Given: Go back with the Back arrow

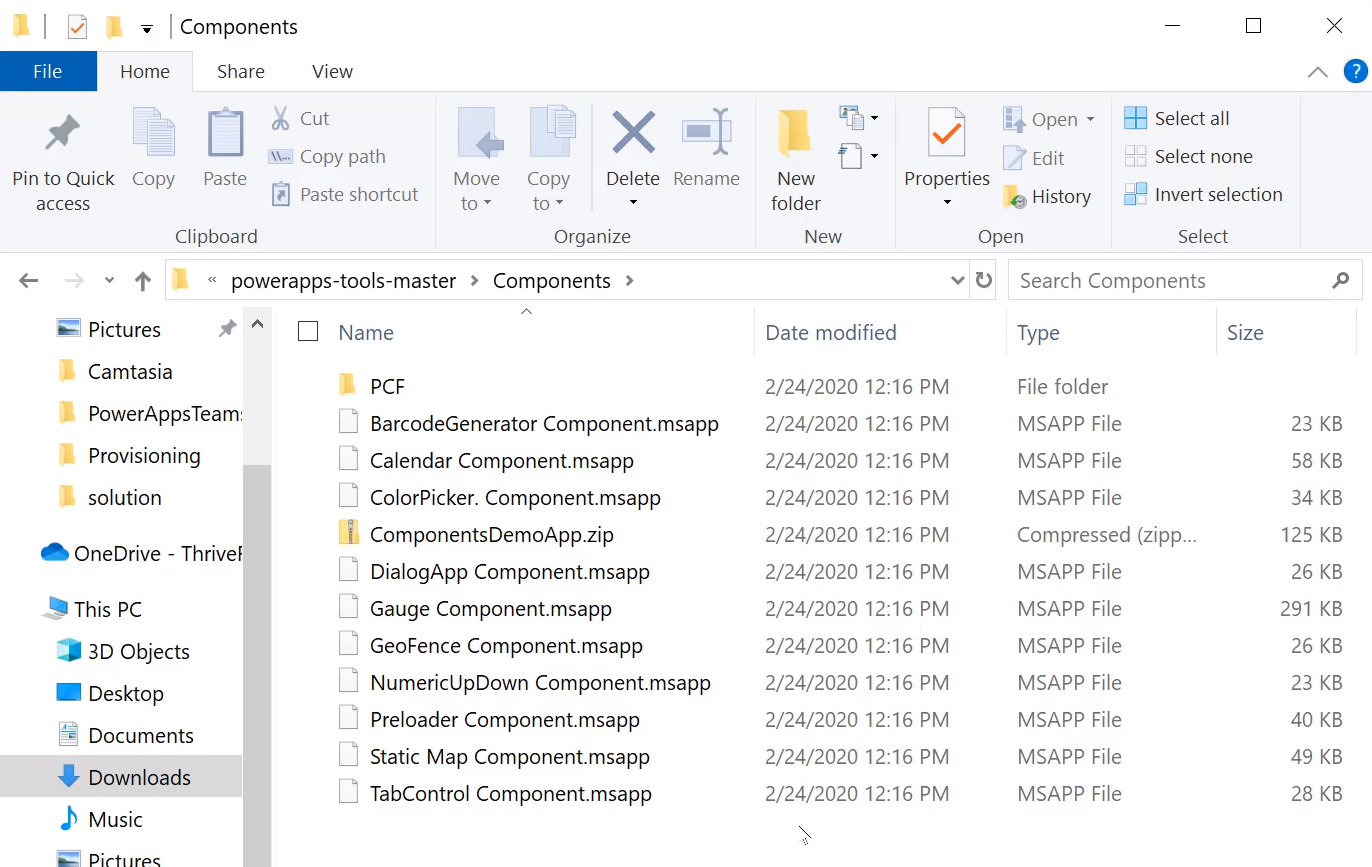Looking at the screenshot, I should [x=29, y=281].
